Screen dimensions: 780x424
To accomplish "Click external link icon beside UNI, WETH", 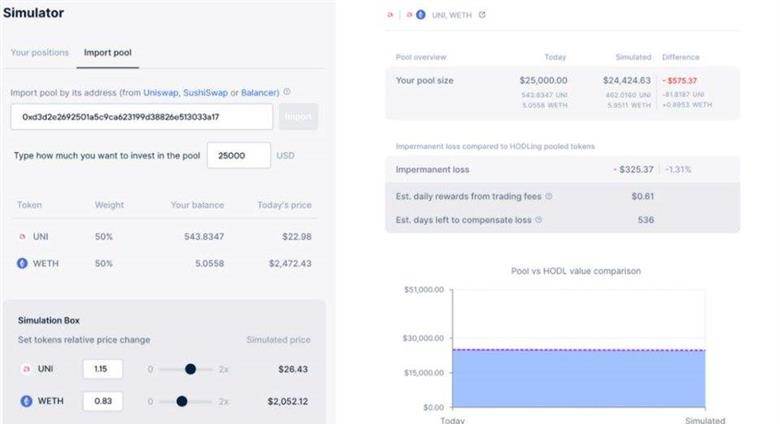I will 482,15.
